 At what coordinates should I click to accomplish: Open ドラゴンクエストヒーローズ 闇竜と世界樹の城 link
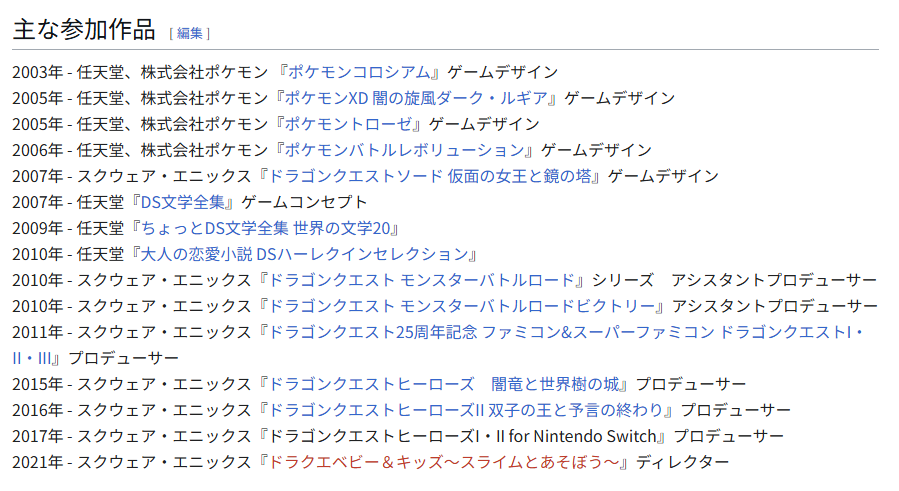[x=444, y=384]
